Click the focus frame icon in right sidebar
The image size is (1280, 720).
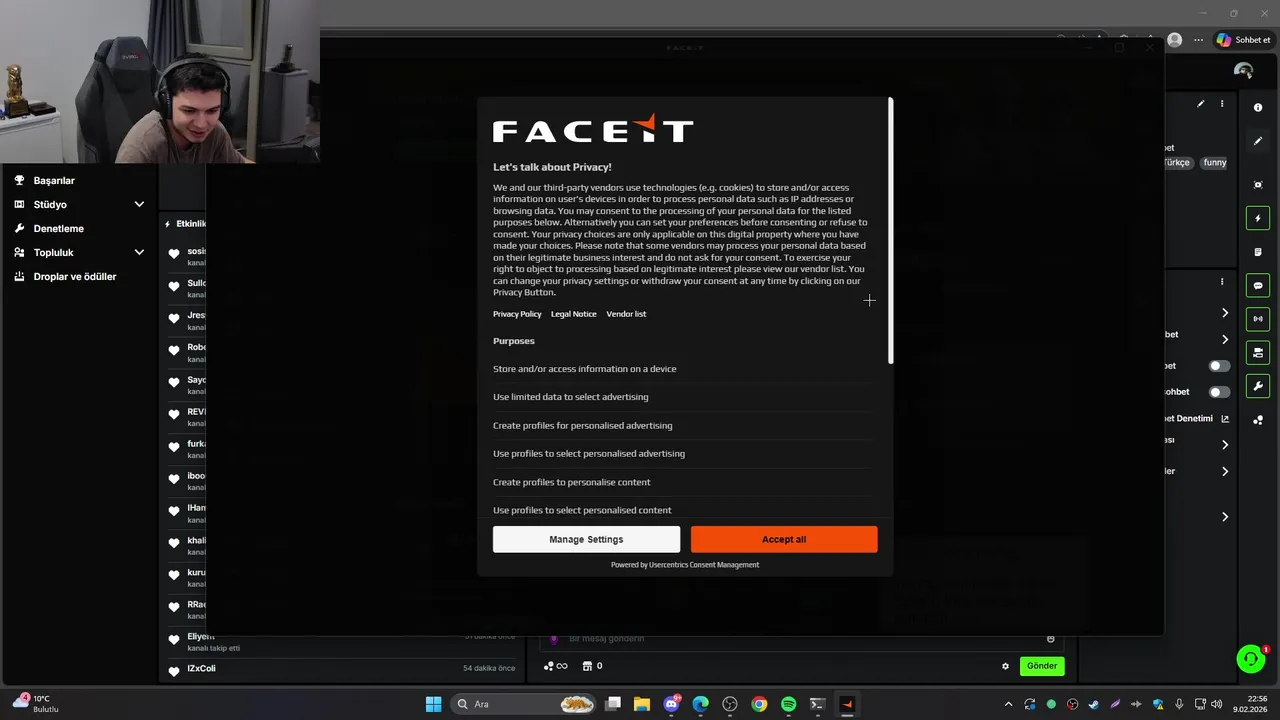point(1258,185)
